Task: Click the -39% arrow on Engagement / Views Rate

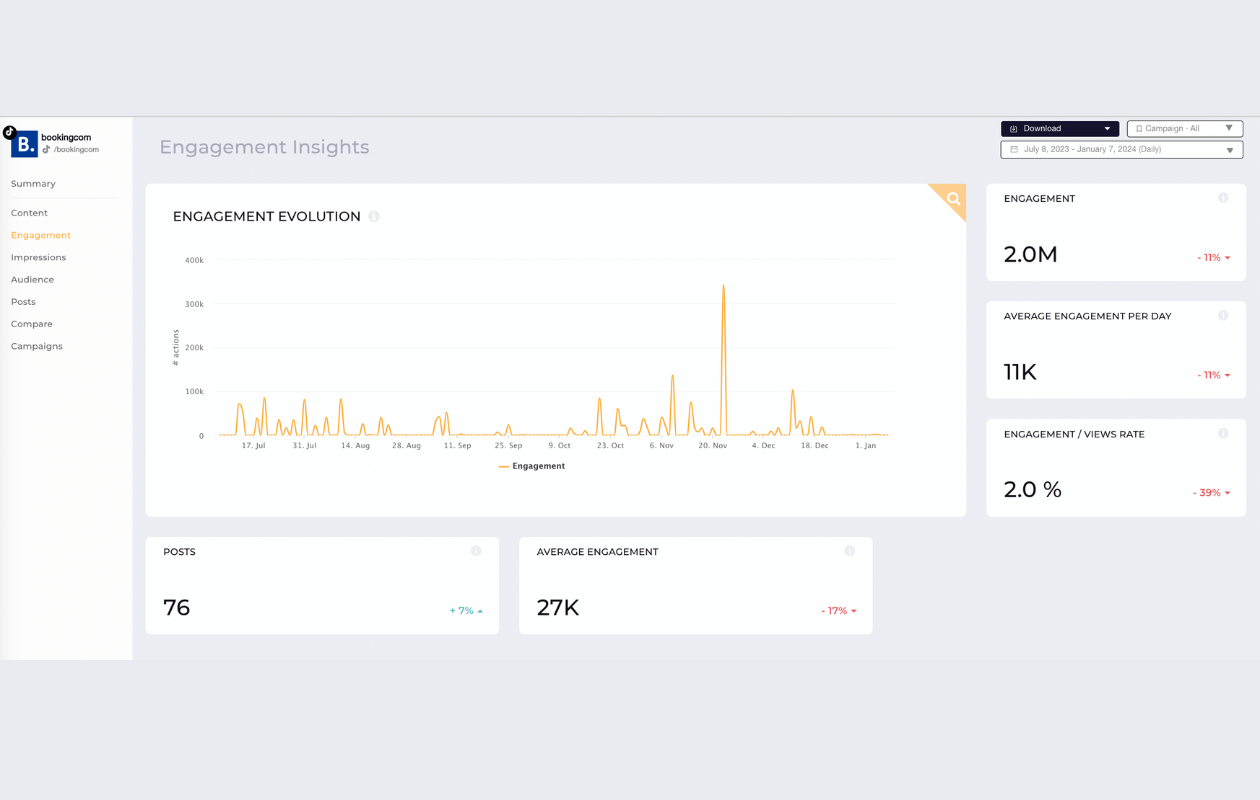Action: 1227,493
